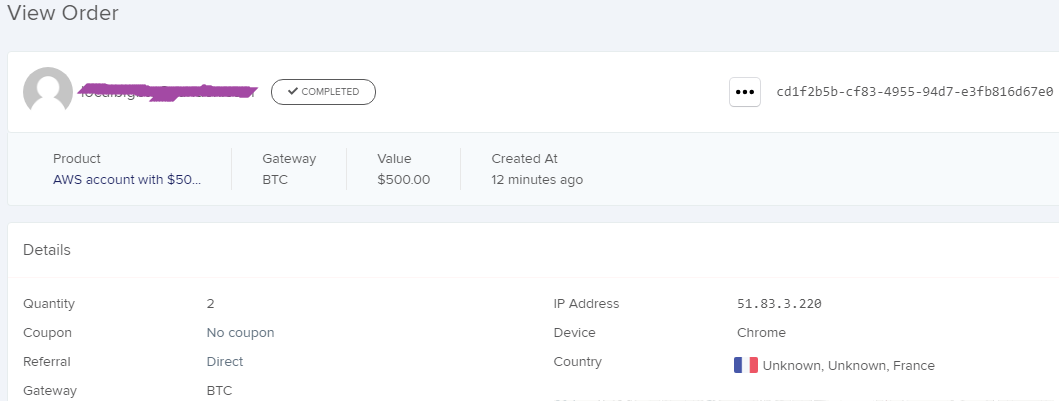Click the Details section header
Screen dimensions: 1059x401
[47, 250]
